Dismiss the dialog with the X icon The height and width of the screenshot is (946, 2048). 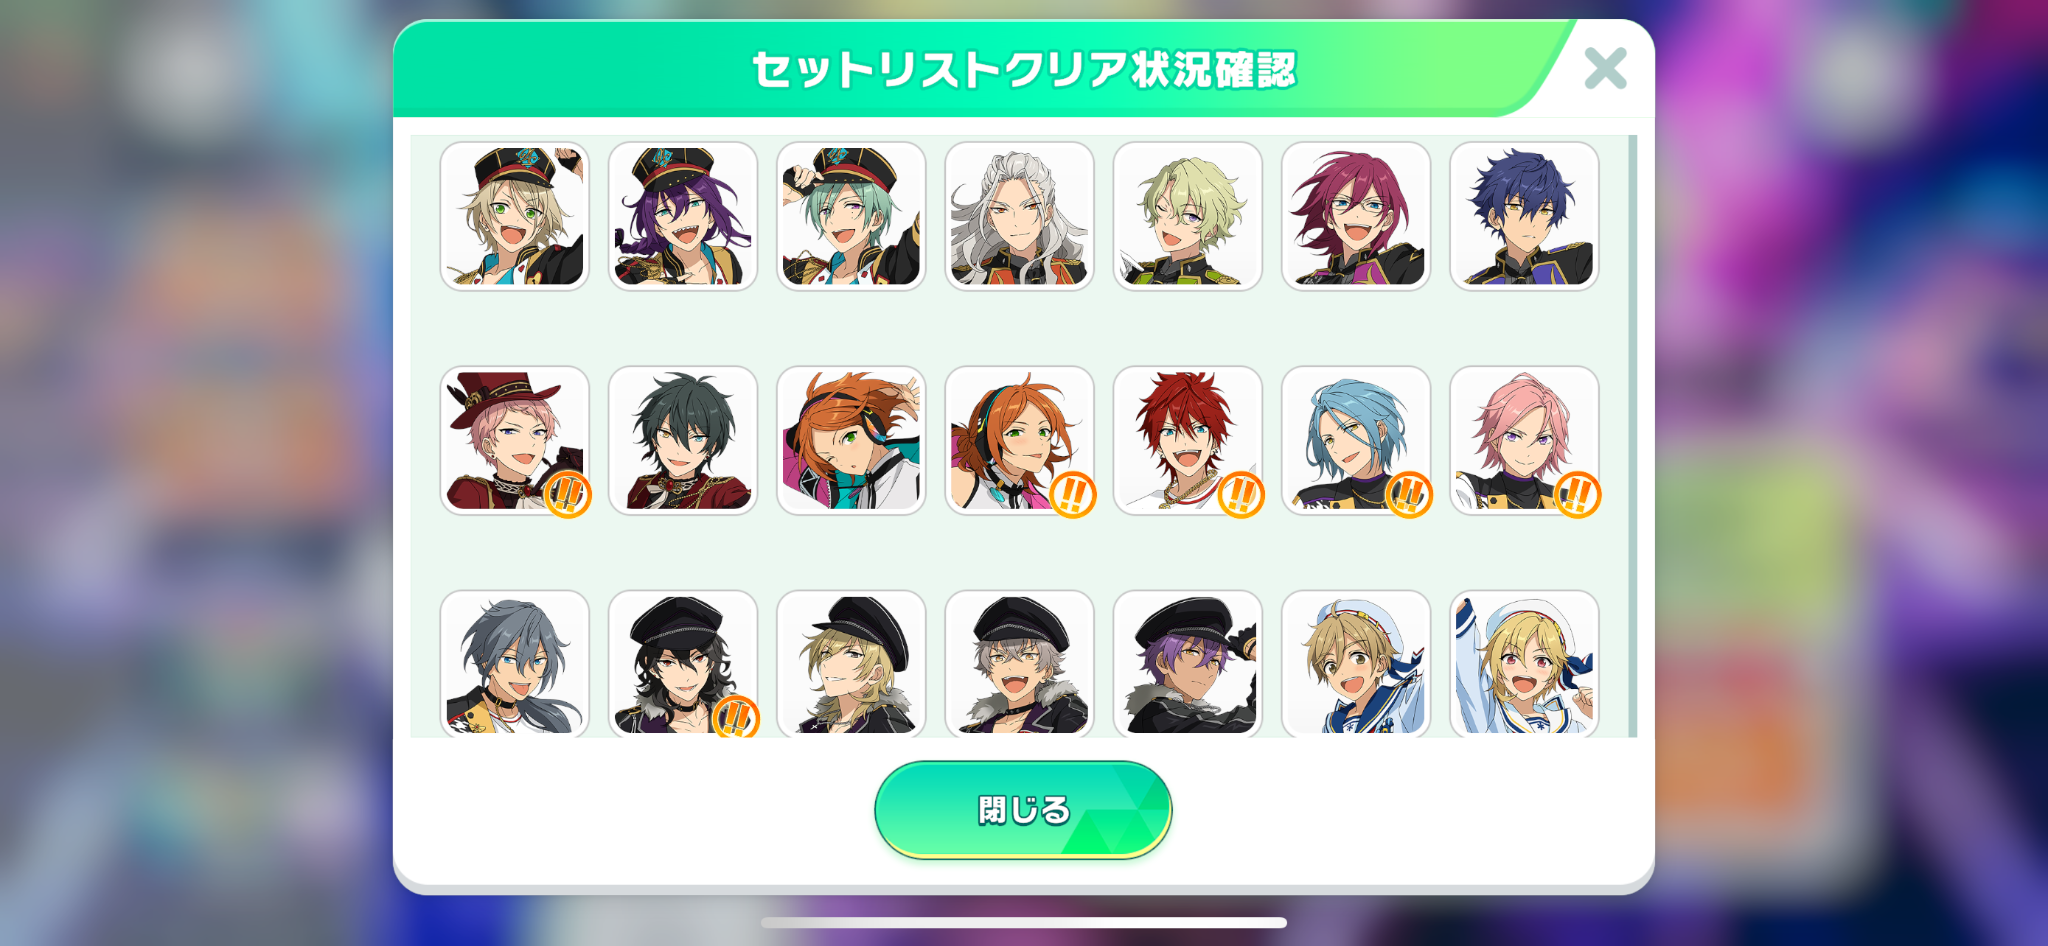(x=1605, y=68)
